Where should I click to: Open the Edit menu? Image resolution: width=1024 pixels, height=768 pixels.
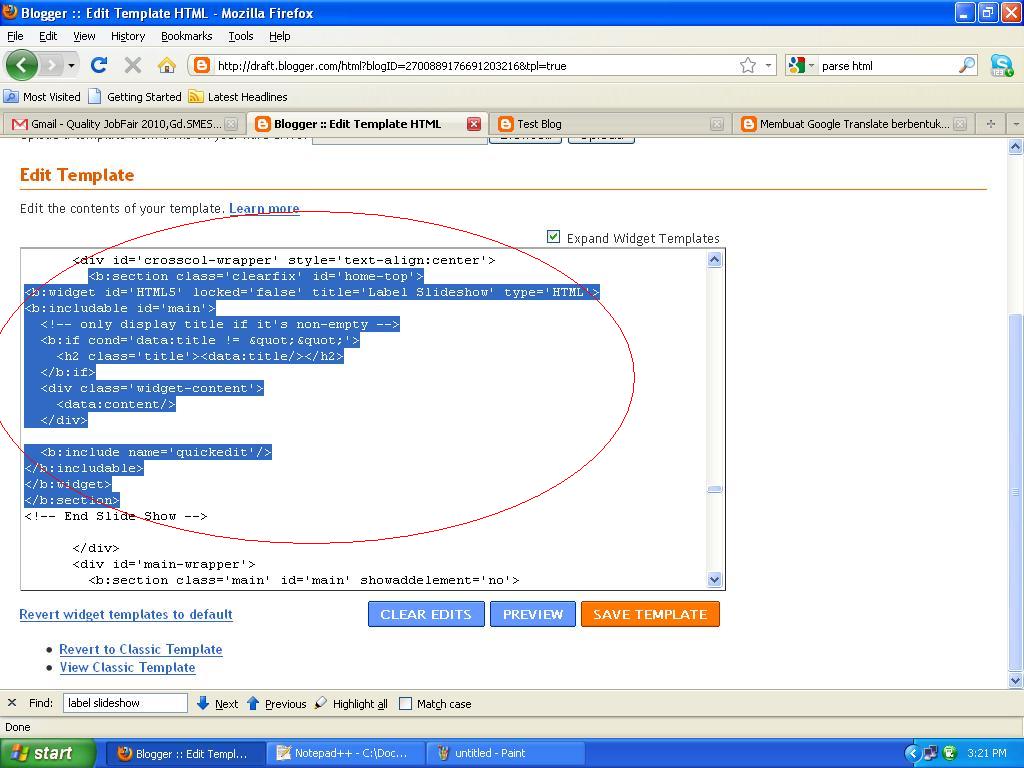pos(48,36)
